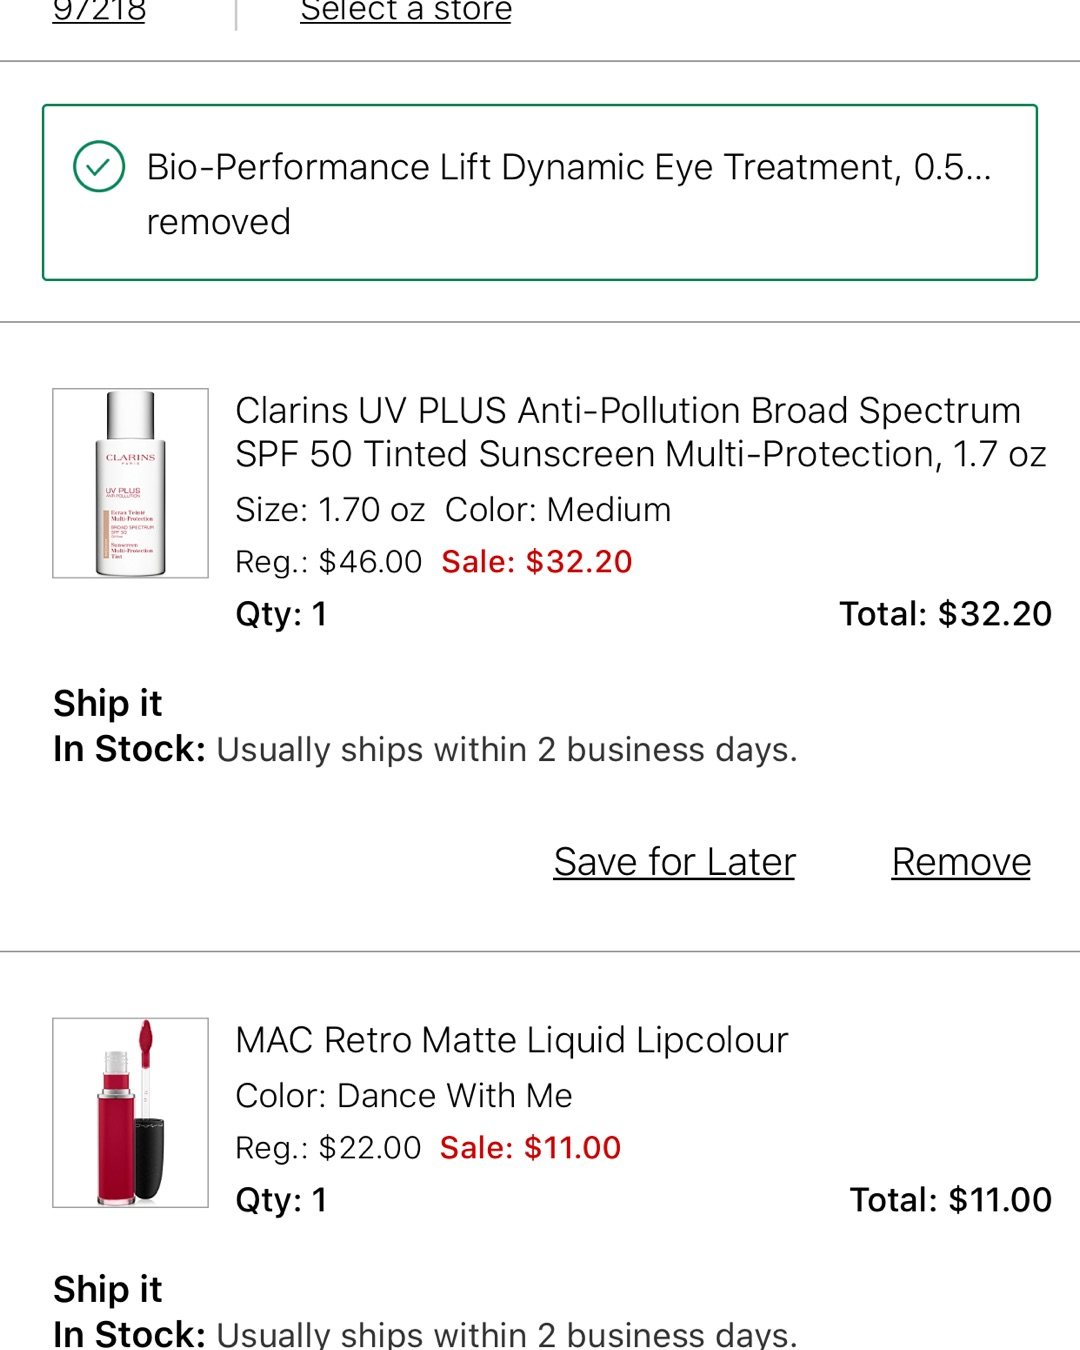The width and height of the screenshot is (1080, 1350).
Task: Click the Color: Dance With Me text
Action: click(x=403, y=1096)
